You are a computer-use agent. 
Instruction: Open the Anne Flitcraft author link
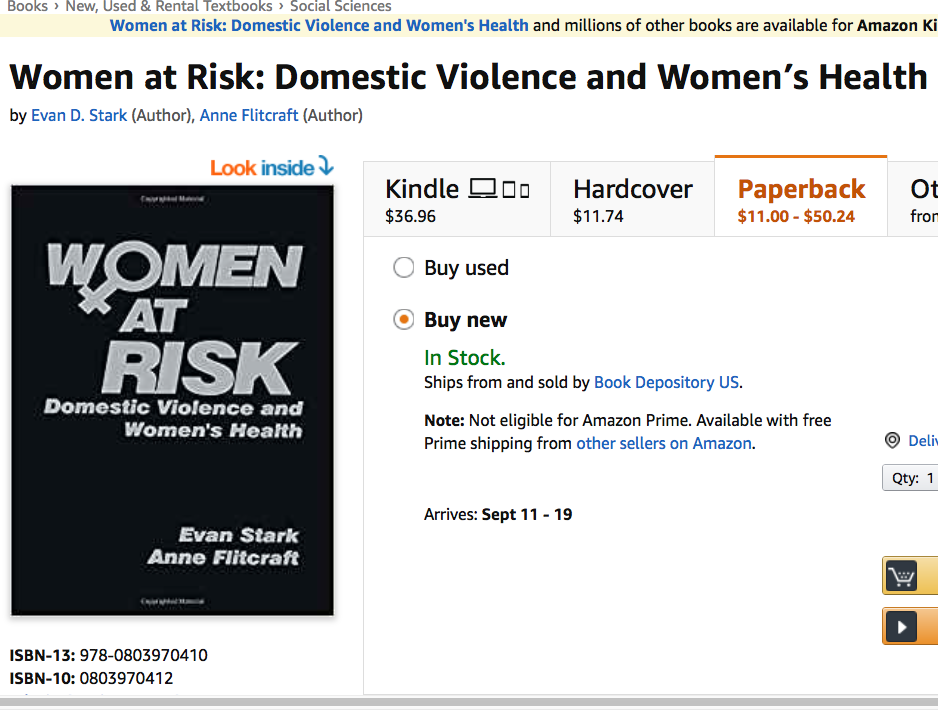(249, 115)
